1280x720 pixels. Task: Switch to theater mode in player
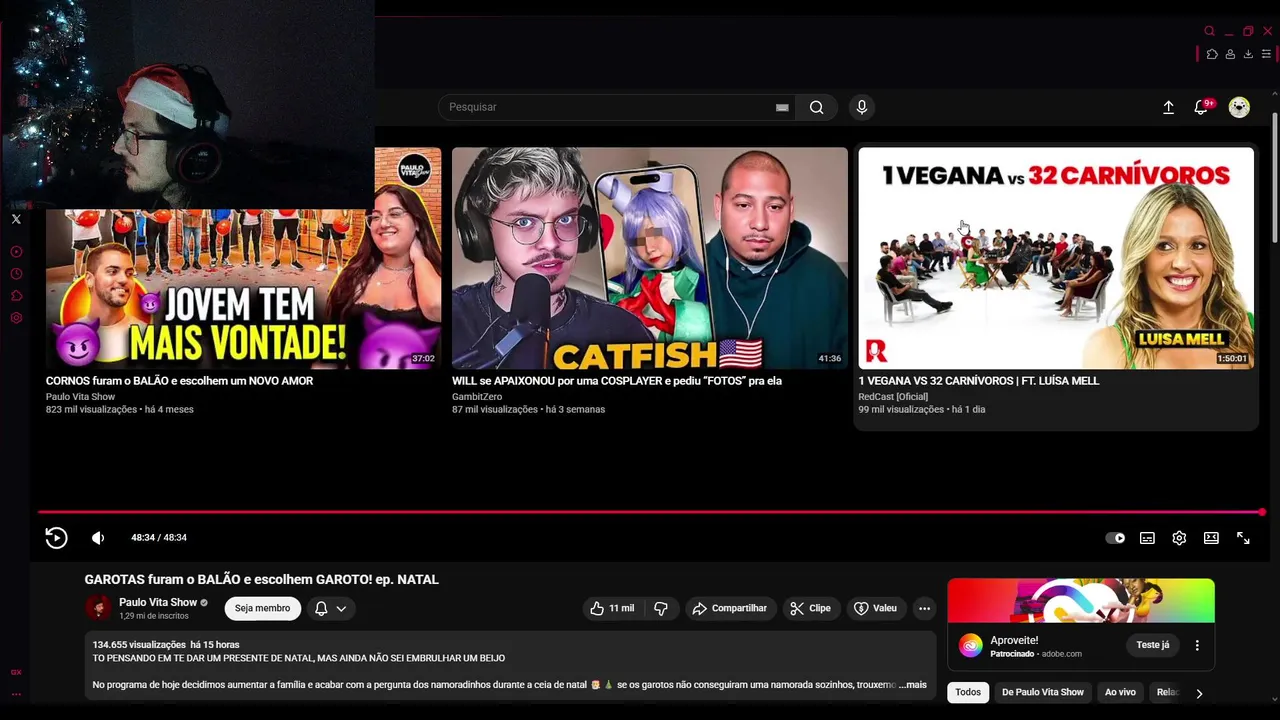pyautogui.click(x=1211, y=538)
